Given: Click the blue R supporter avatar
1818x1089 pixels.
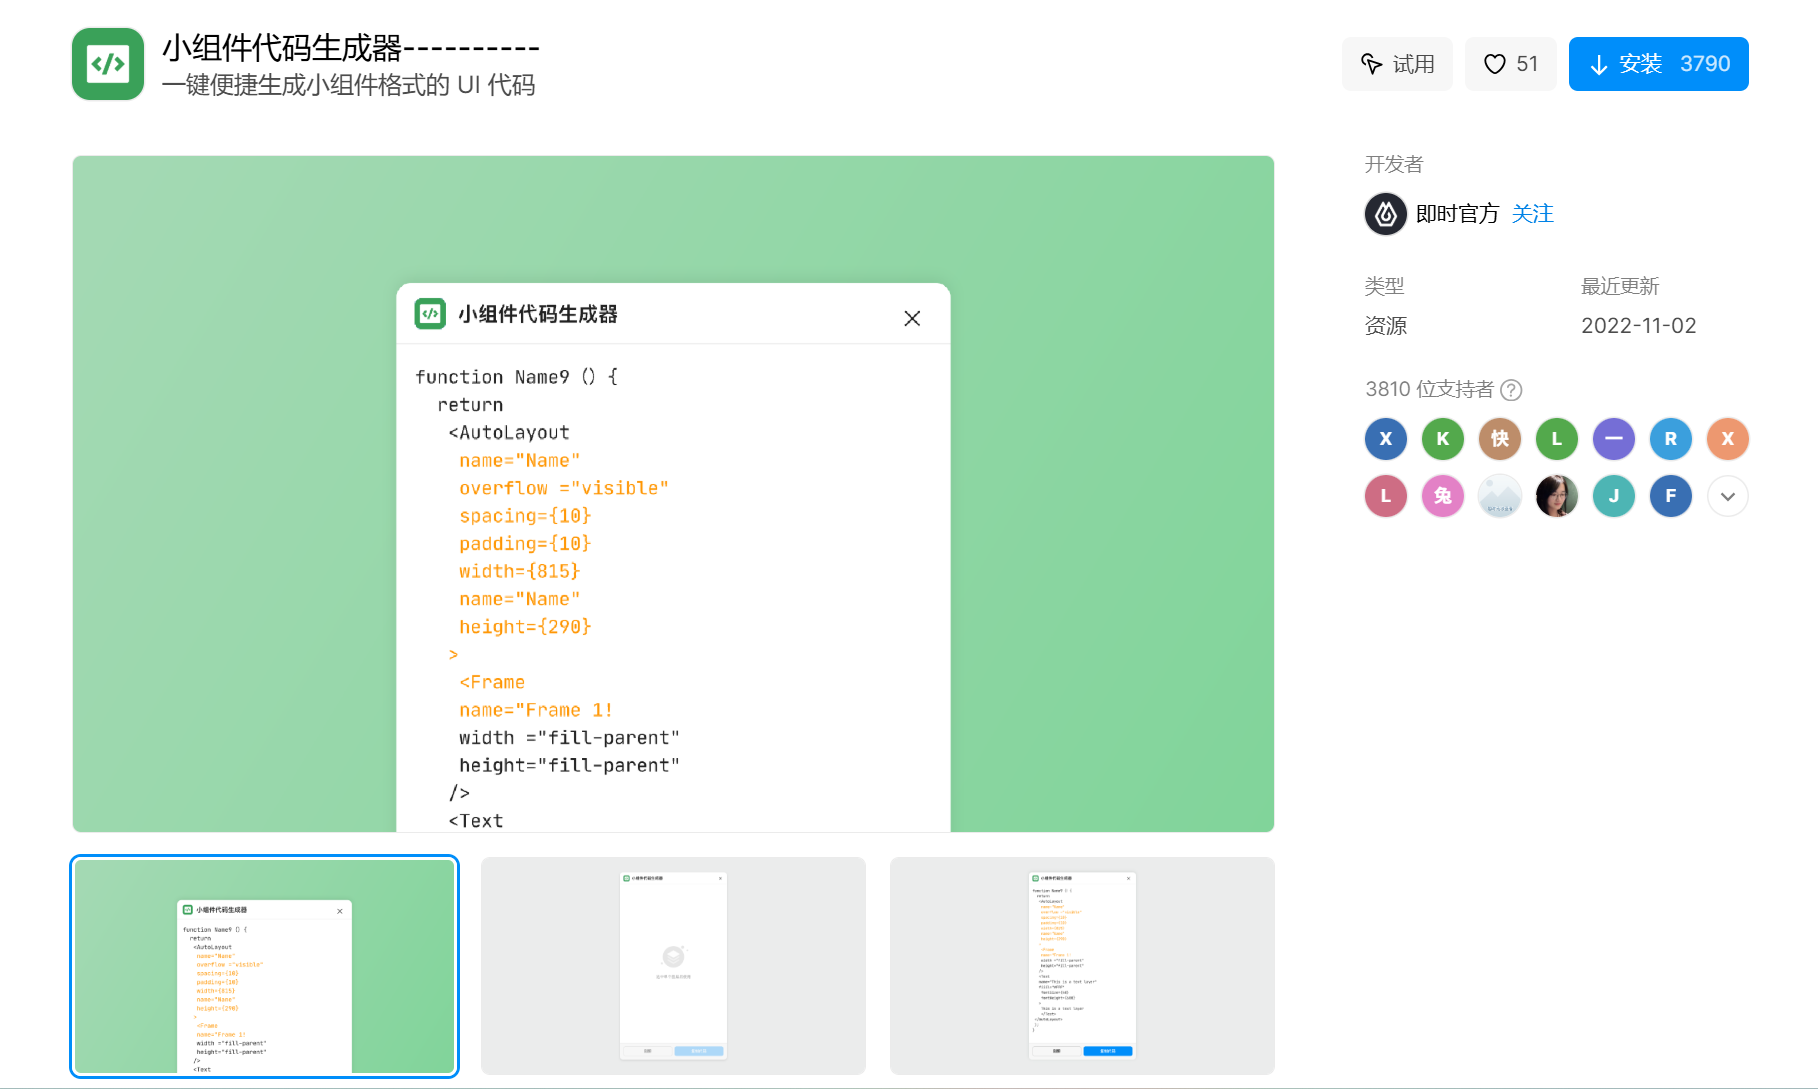Looking at the screenshot, I should click(x=1670, y=439).
